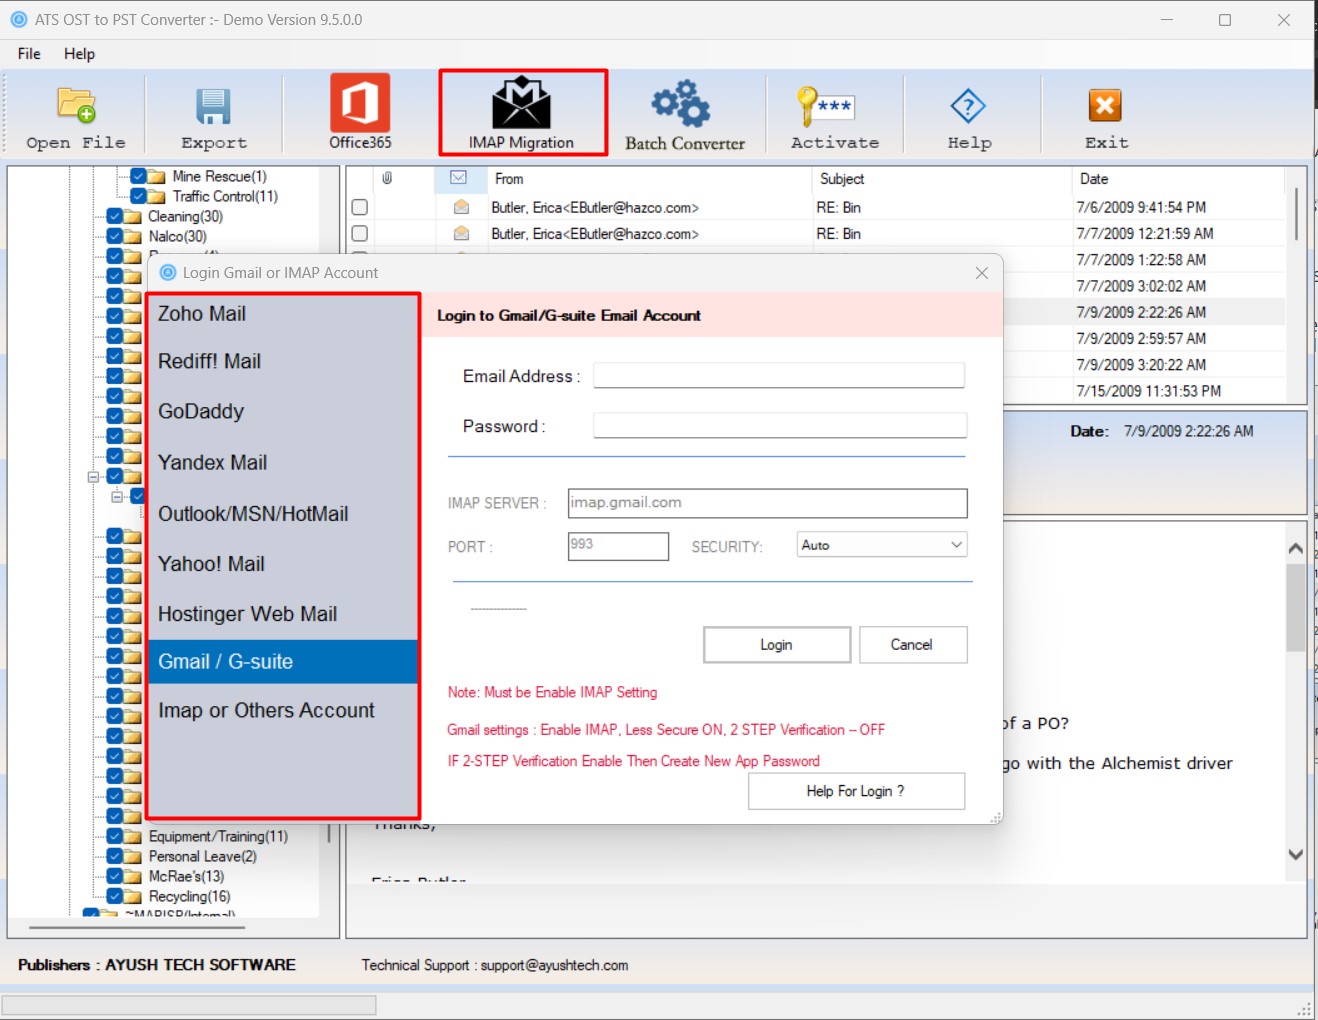The width and height of the screenshot is (1318, 1020).
Task: Select GoDaddy provider
Action: tap(282, 411)
